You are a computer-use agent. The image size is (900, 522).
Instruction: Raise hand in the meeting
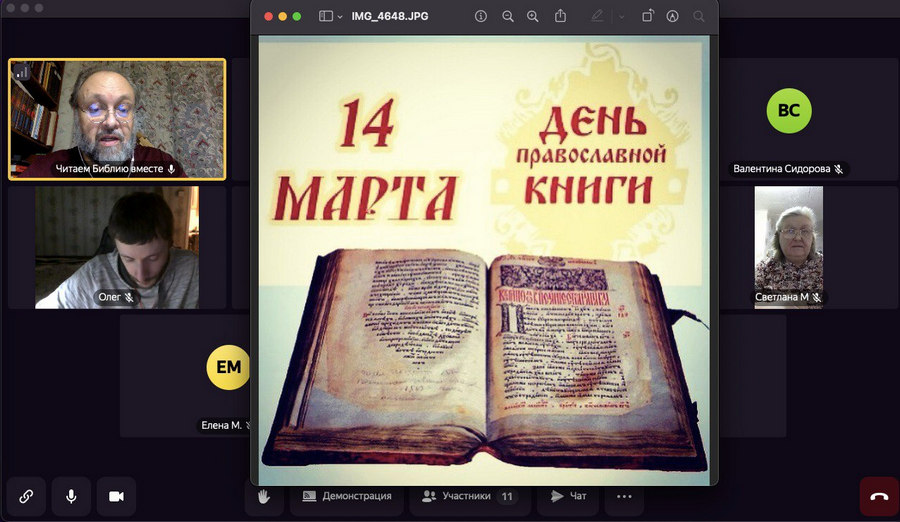pyautogui.click(x=264, y=496)
